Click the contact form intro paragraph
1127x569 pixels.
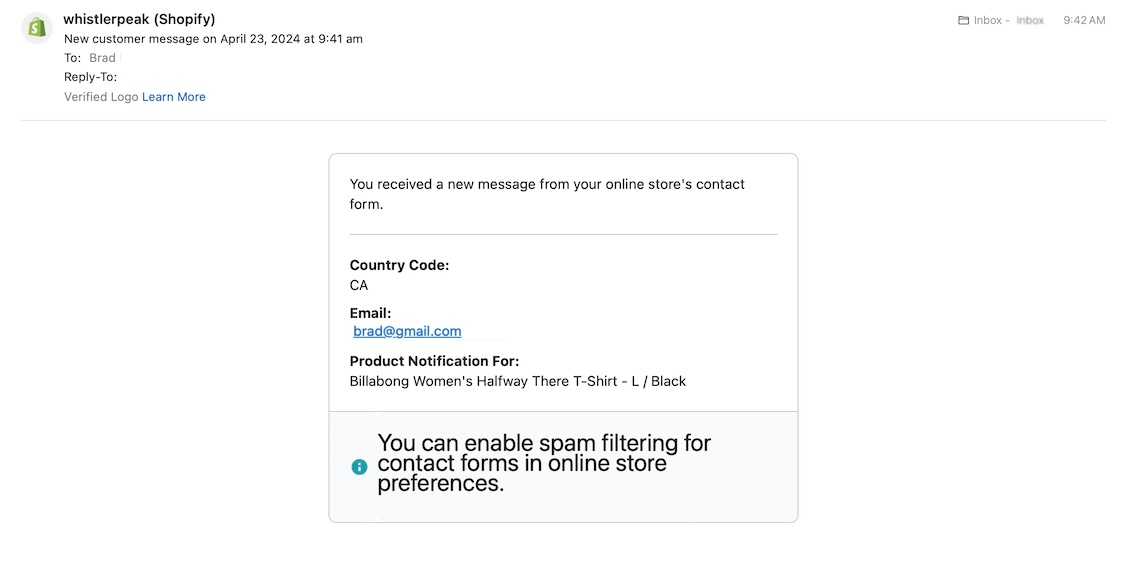[x=547, y=194]
